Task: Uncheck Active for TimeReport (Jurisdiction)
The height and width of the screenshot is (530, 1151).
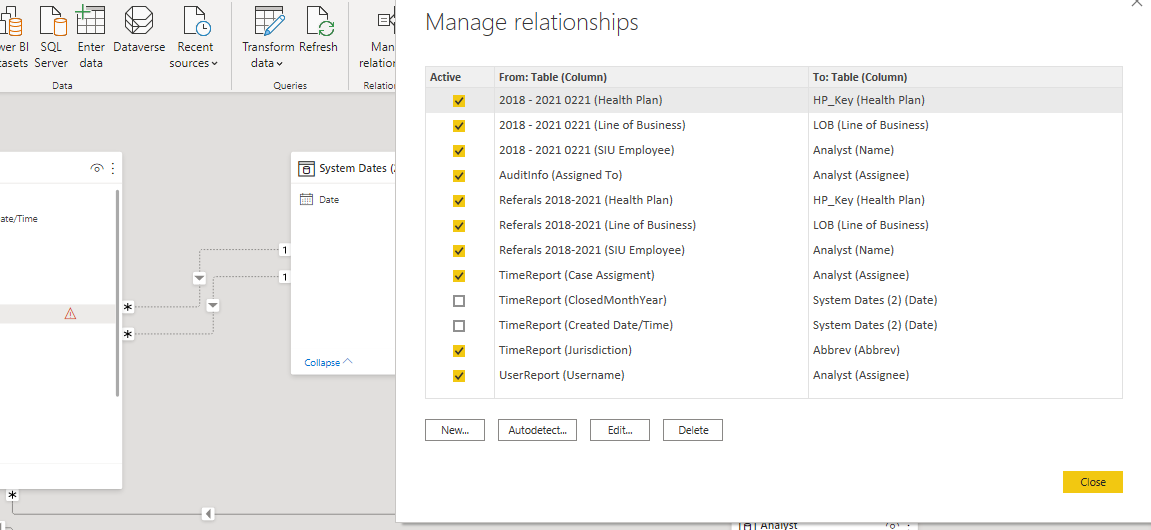Action: [459, 350]
